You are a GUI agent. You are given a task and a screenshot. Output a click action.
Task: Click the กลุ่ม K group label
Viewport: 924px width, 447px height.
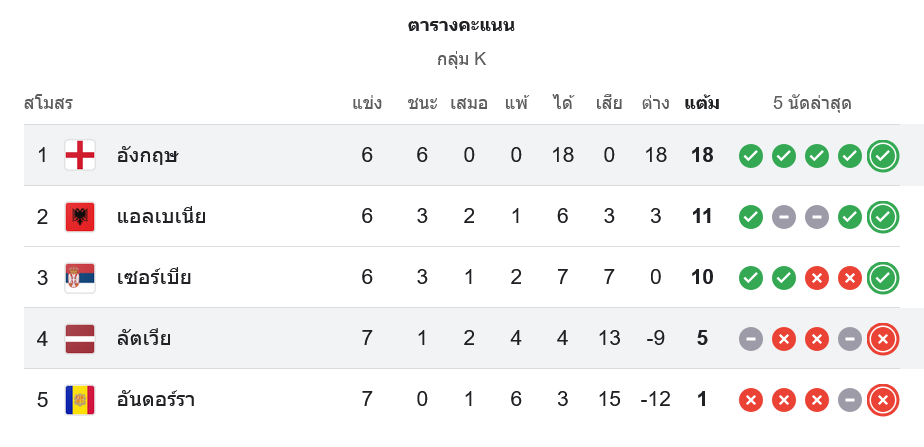pyautogui.click(x=461, y=59)
